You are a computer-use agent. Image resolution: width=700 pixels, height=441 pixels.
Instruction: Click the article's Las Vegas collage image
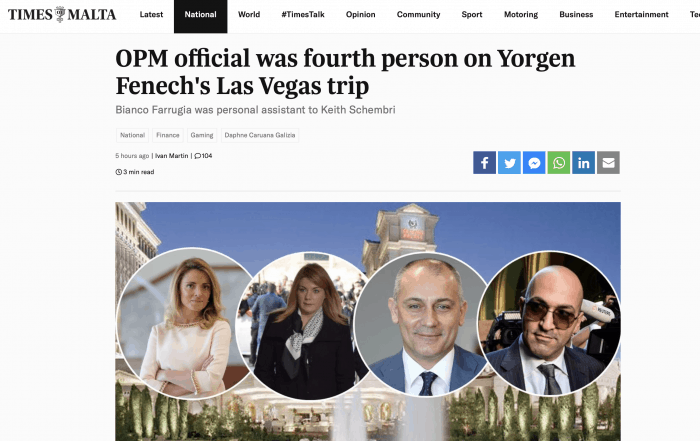(368, 321)
